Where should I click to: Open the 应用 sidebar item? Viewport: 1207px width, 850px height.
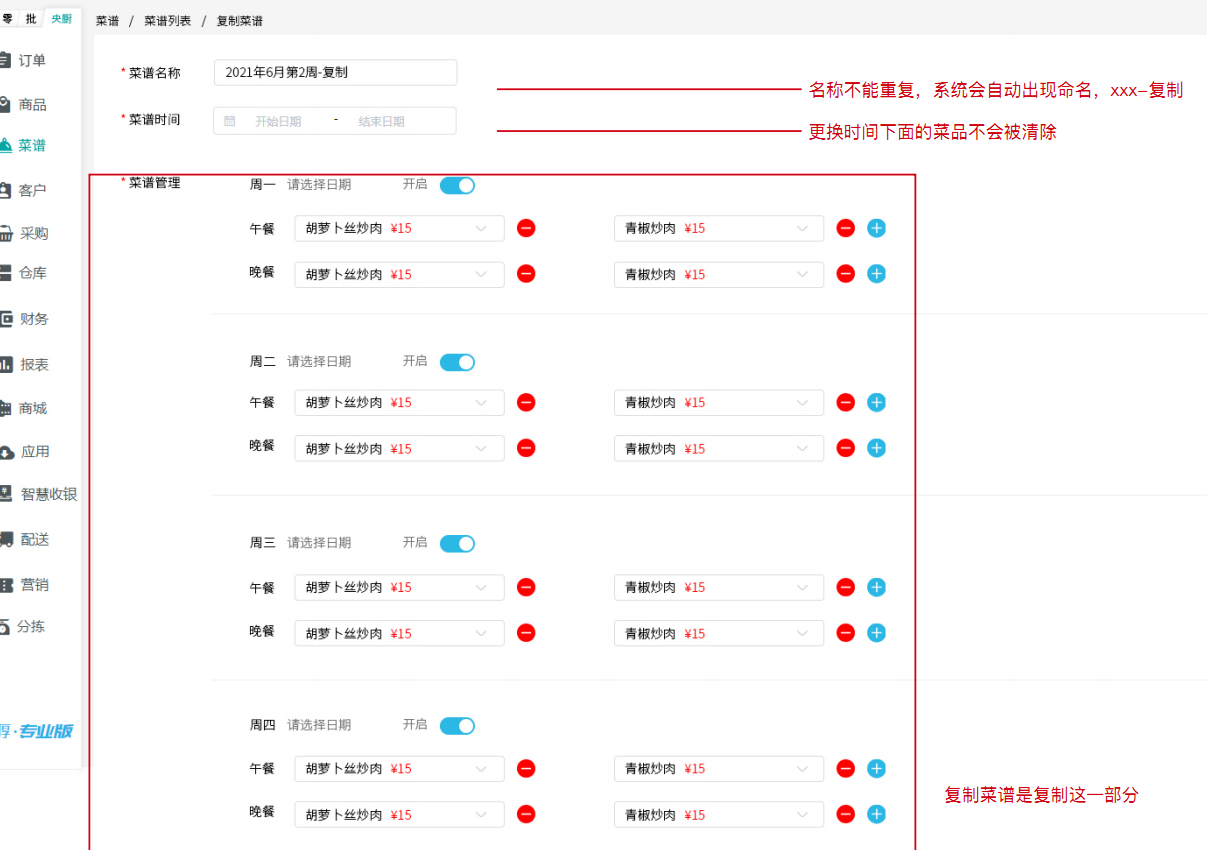pyautogui.click(x=34, y=452)
